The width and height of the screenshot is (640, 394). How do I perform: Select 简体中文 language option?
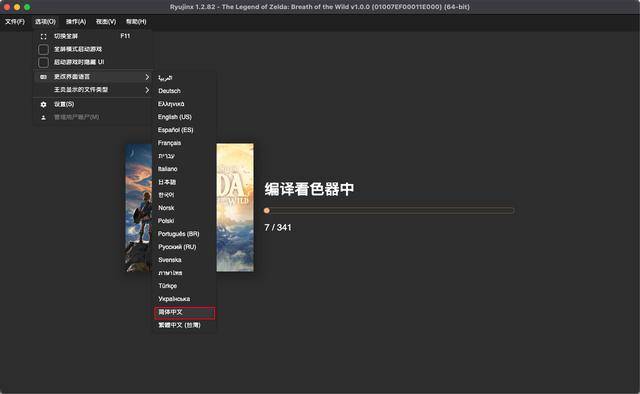184,312
